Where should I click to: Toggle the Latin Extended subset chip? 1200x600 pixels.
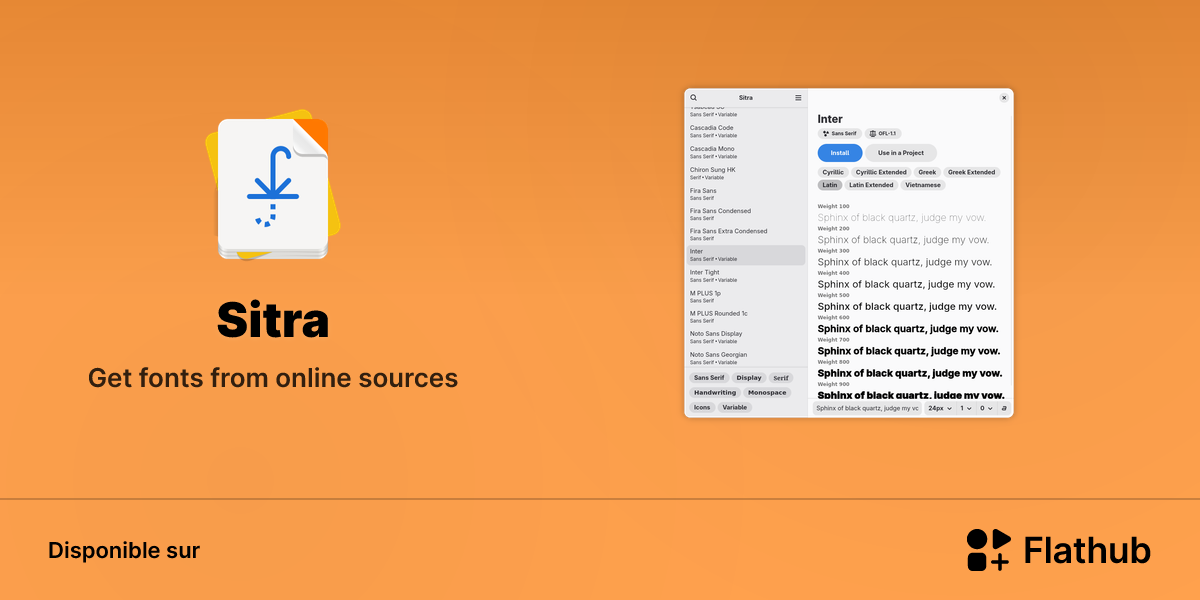[872, 185]
